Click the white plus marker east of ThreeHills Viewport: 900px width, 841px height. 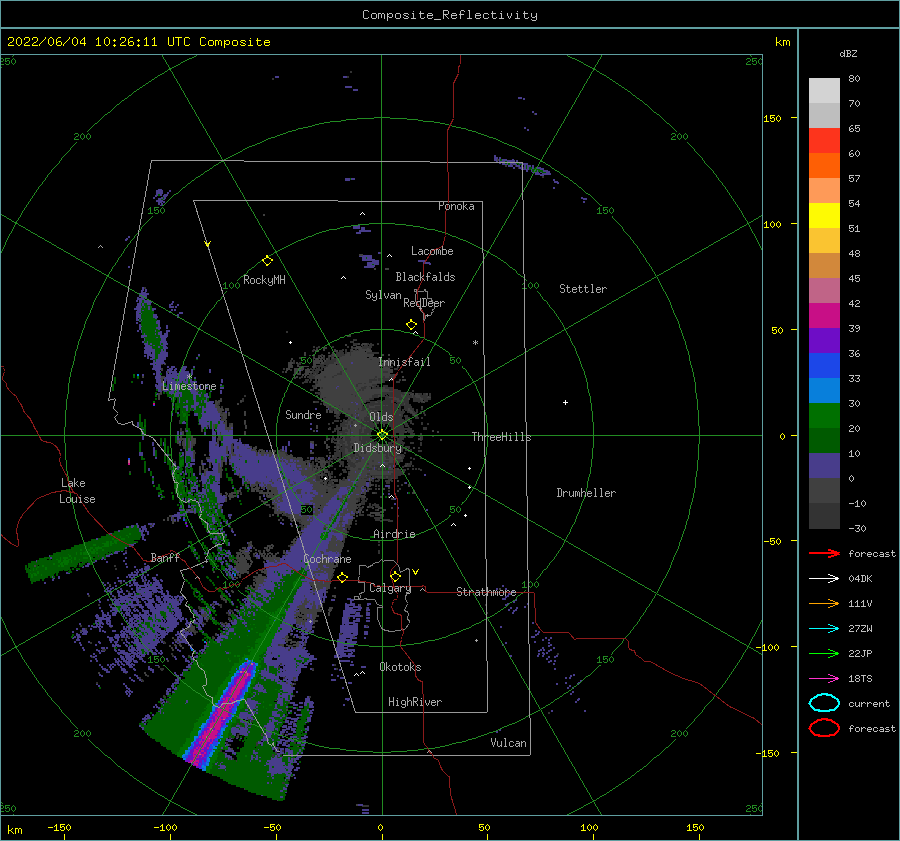[x=565, y=402]
